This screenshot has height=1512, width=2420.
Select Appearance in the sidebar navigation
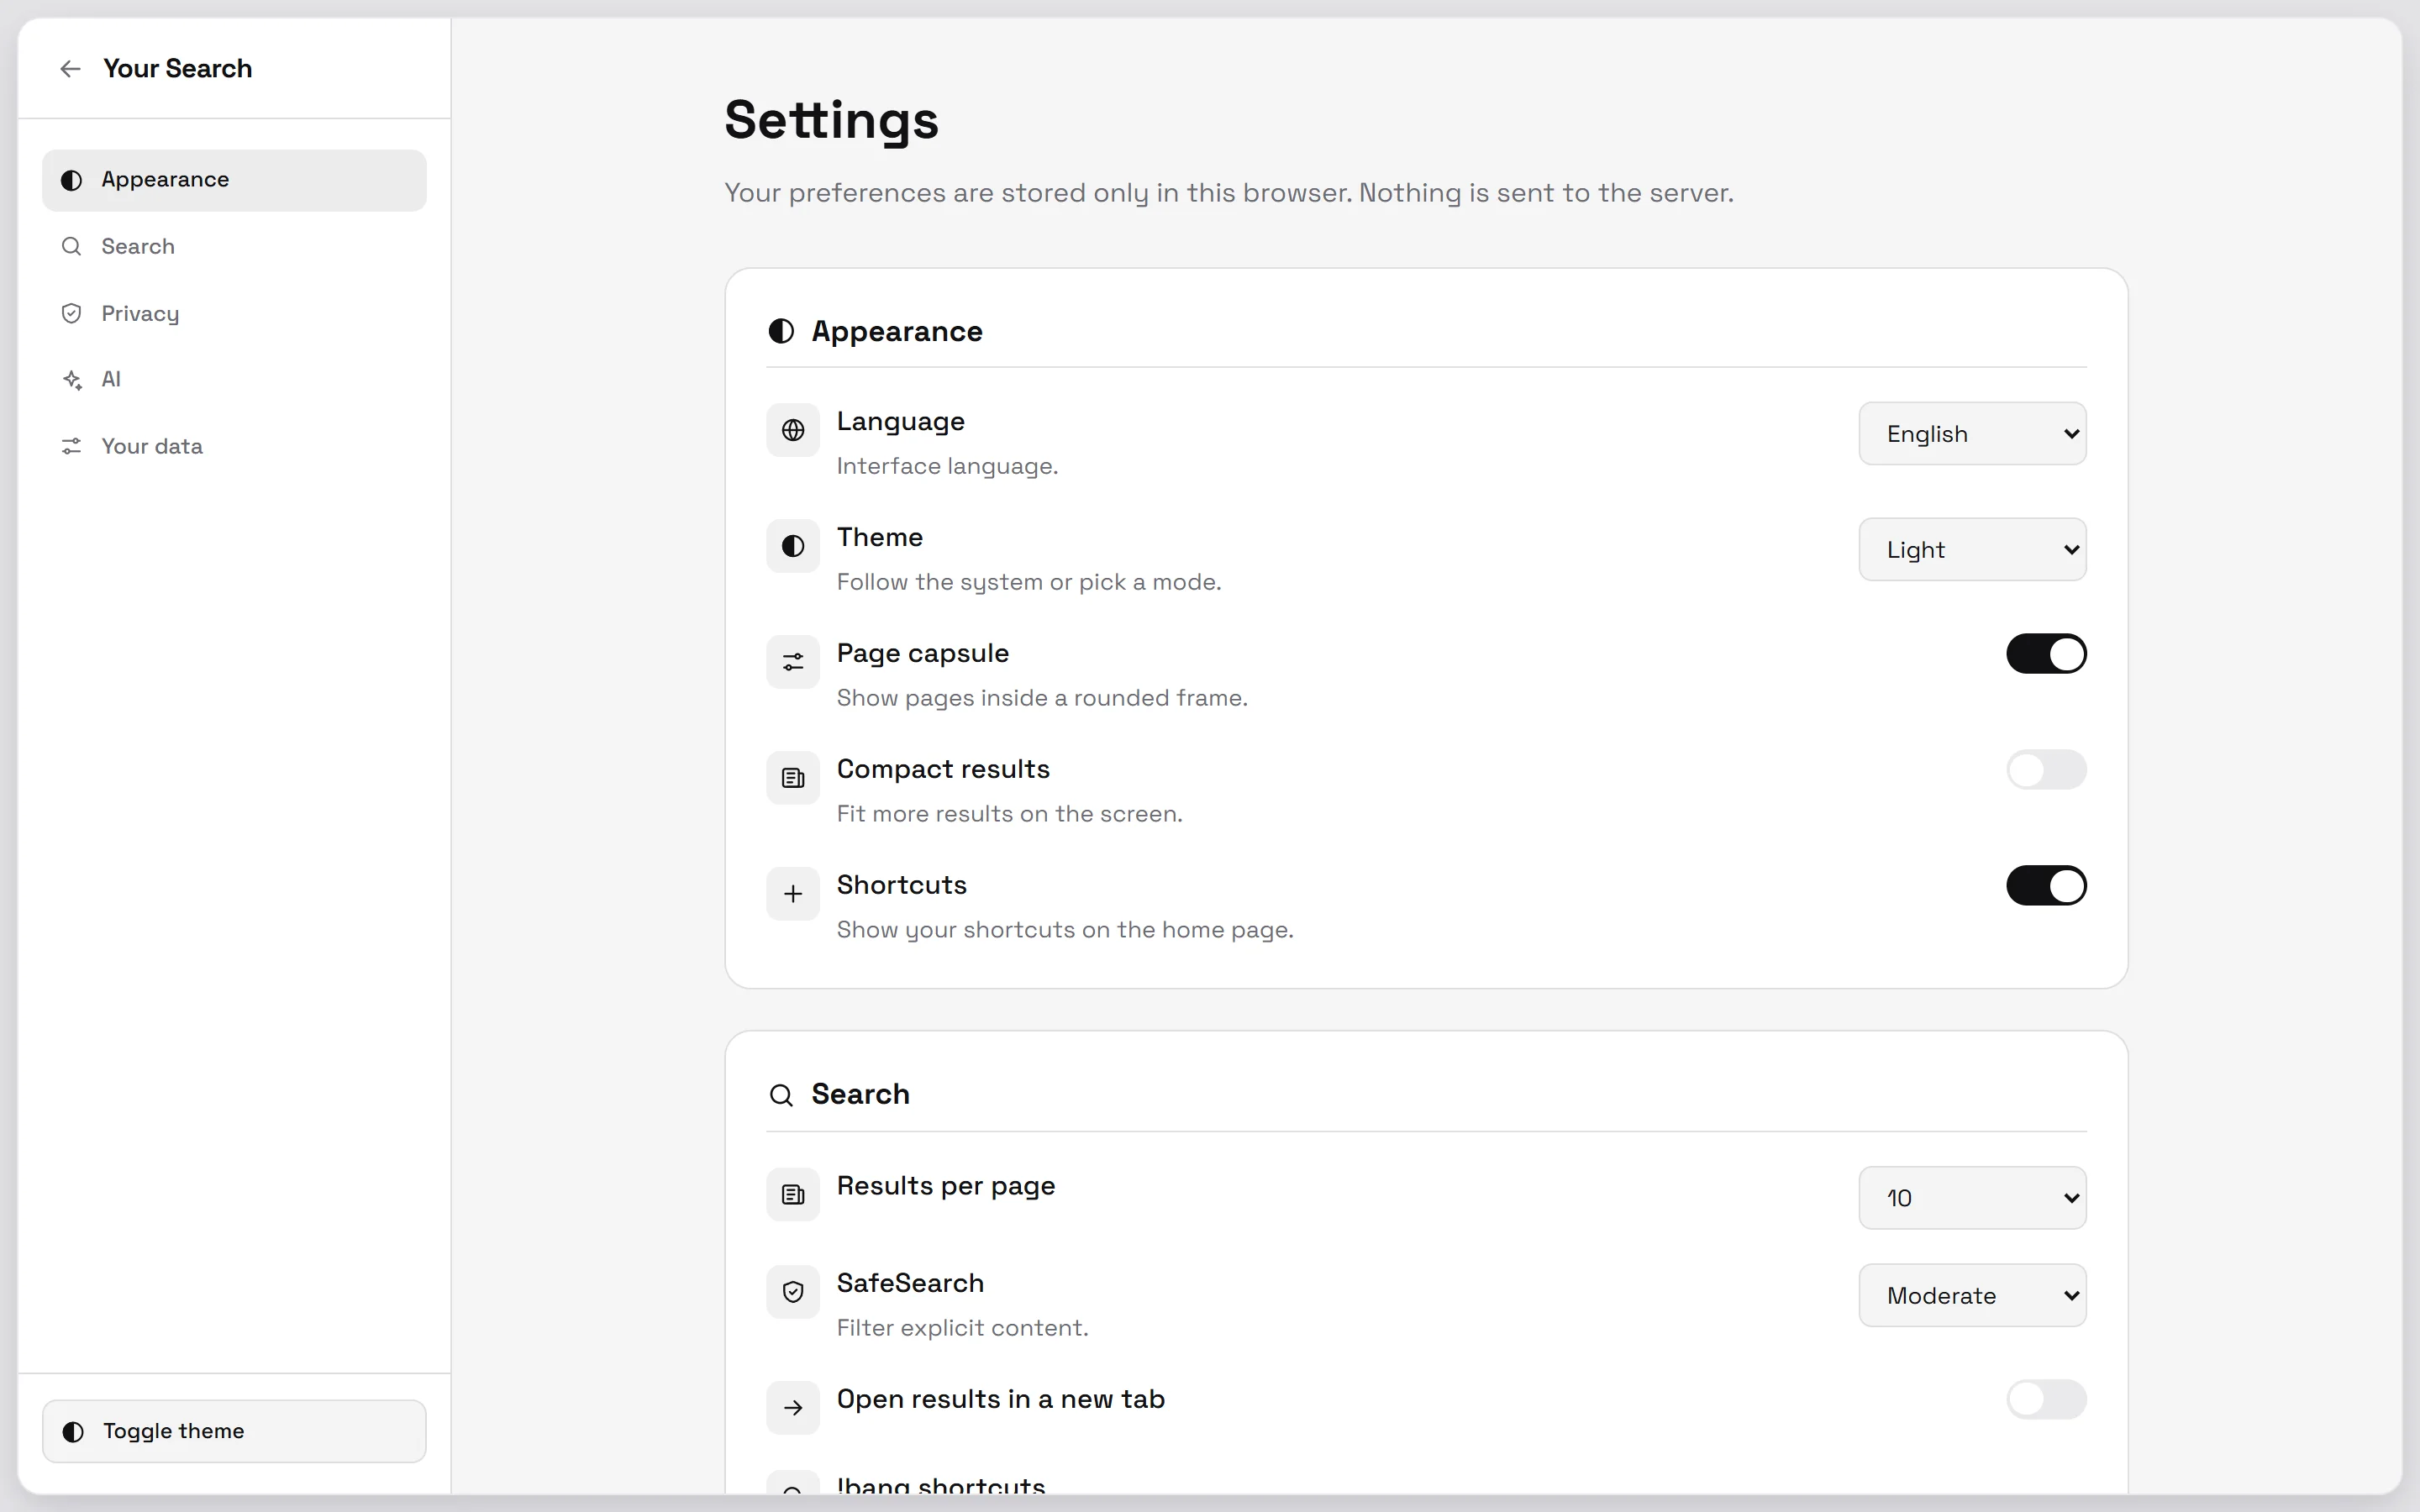(234, 180)
